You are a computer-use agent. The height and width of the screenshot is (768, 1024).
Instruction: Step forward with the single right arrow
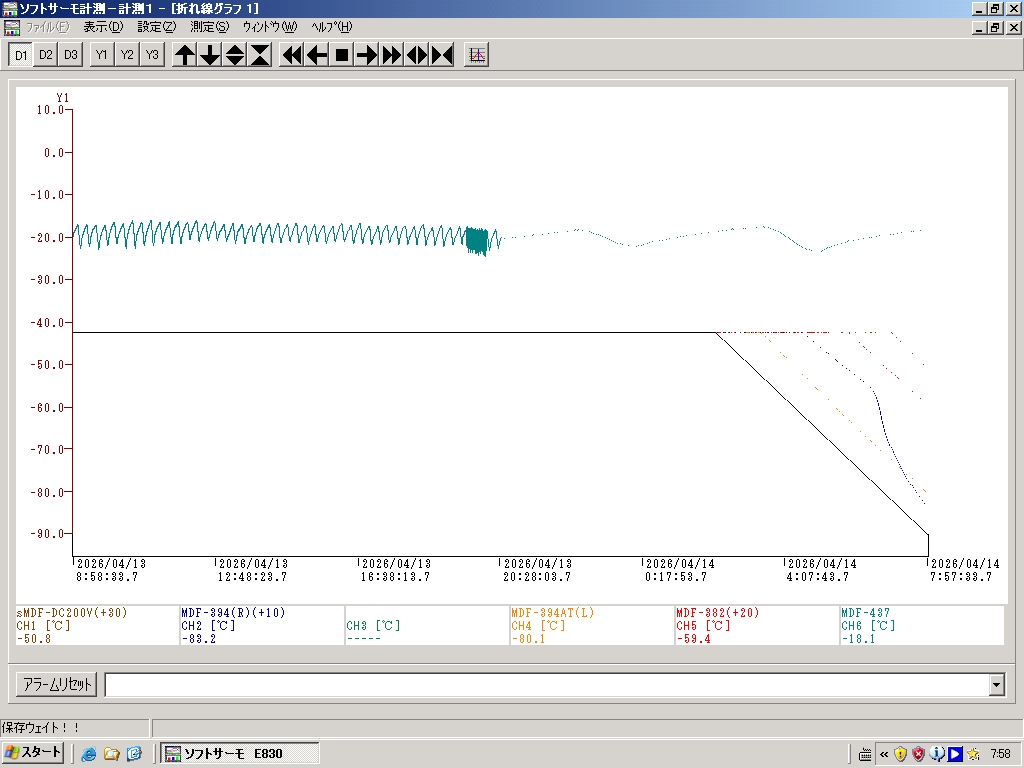pyautogui.click(x=367, y=55)
